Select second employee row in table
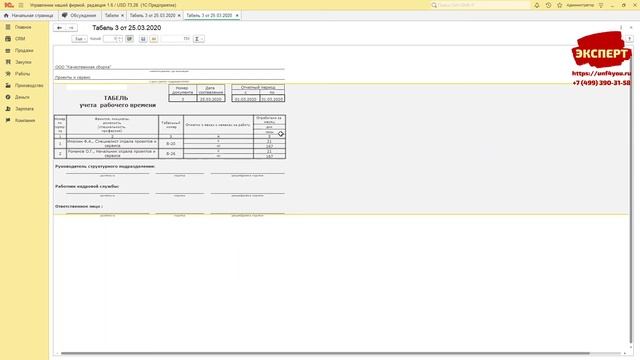This screenshot has width=640, height=360. pyautogui.click(x=170, y=153)
